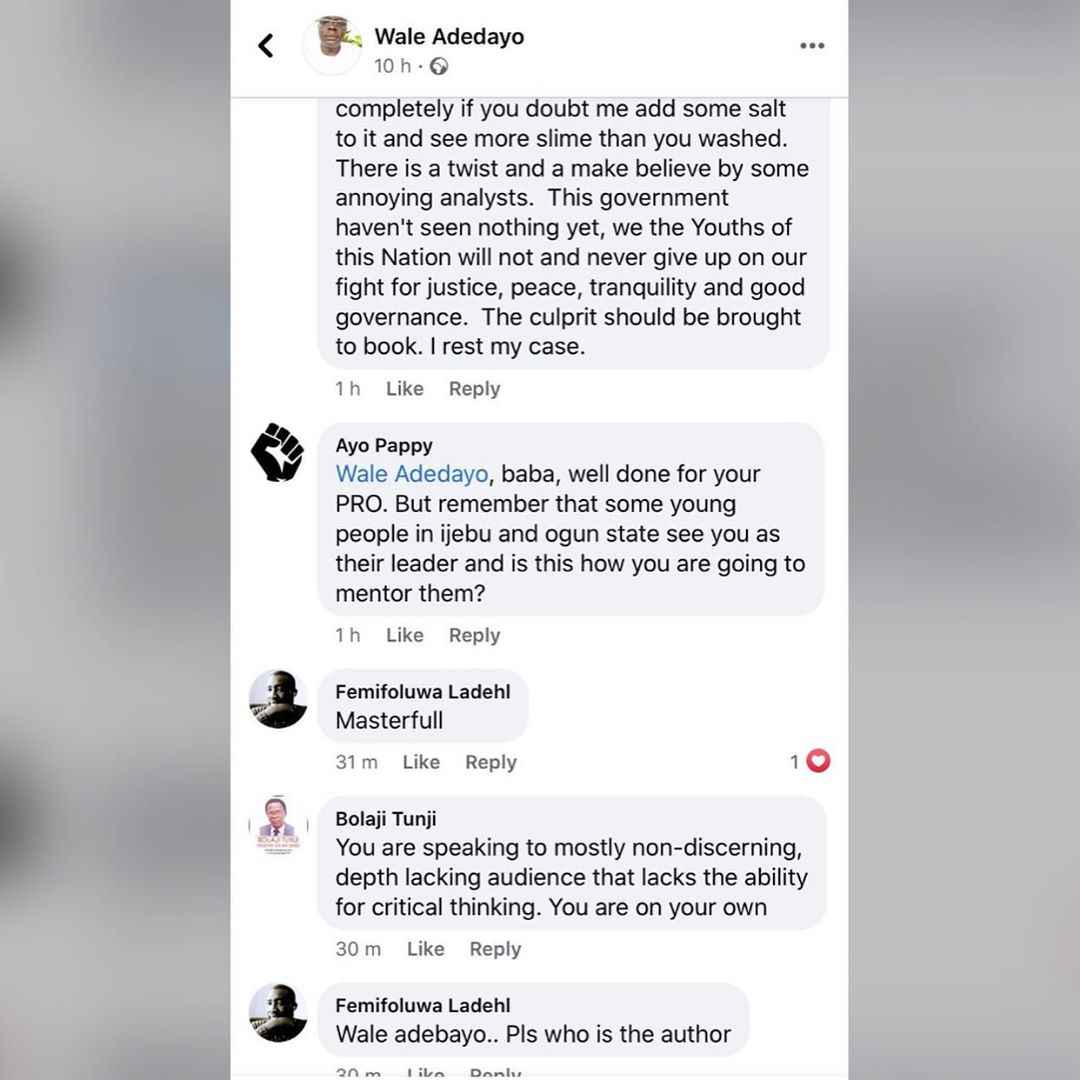Screen dimensions: 1080x1080
Task: Reply to Bolaji Tunji's comment
Action: coord(495,948)
